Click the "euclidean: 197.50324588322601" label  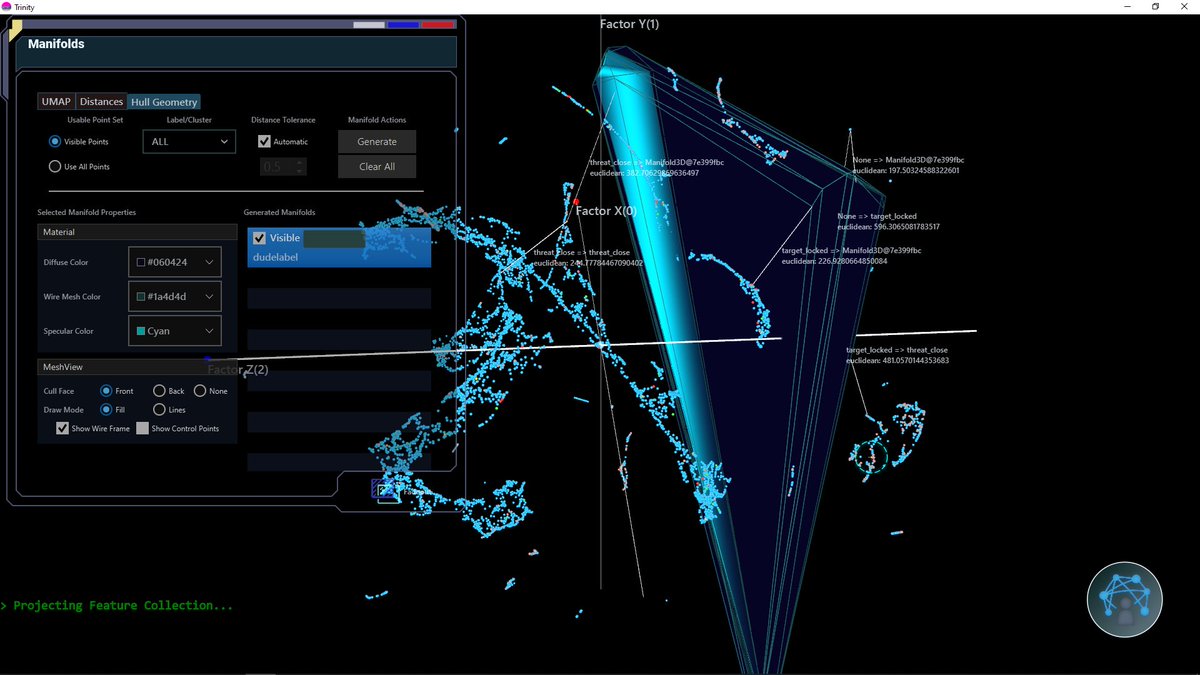[906, 171]
